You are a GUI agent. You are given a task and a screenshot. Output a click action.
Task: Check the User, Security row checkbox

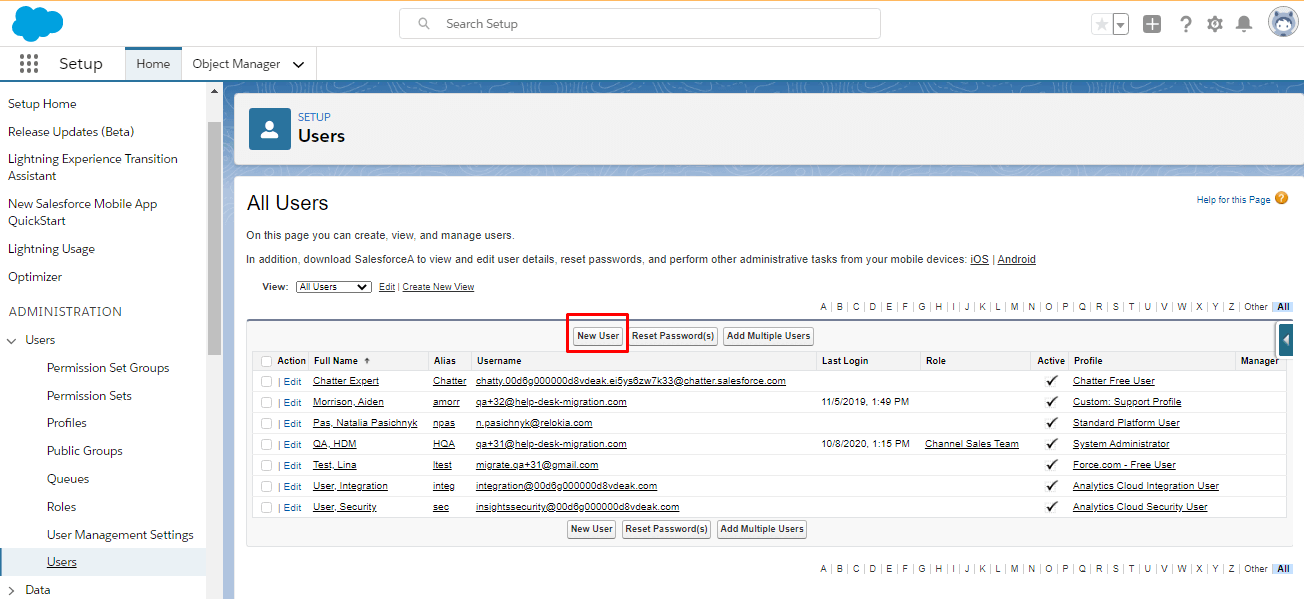(x=266, y=507)
